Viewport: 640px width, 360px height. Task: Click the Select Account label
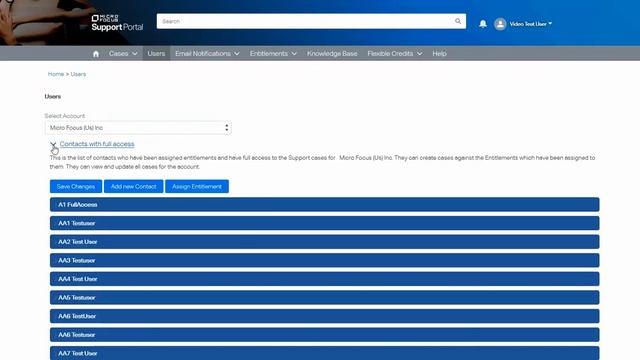(x=65, y=116)
